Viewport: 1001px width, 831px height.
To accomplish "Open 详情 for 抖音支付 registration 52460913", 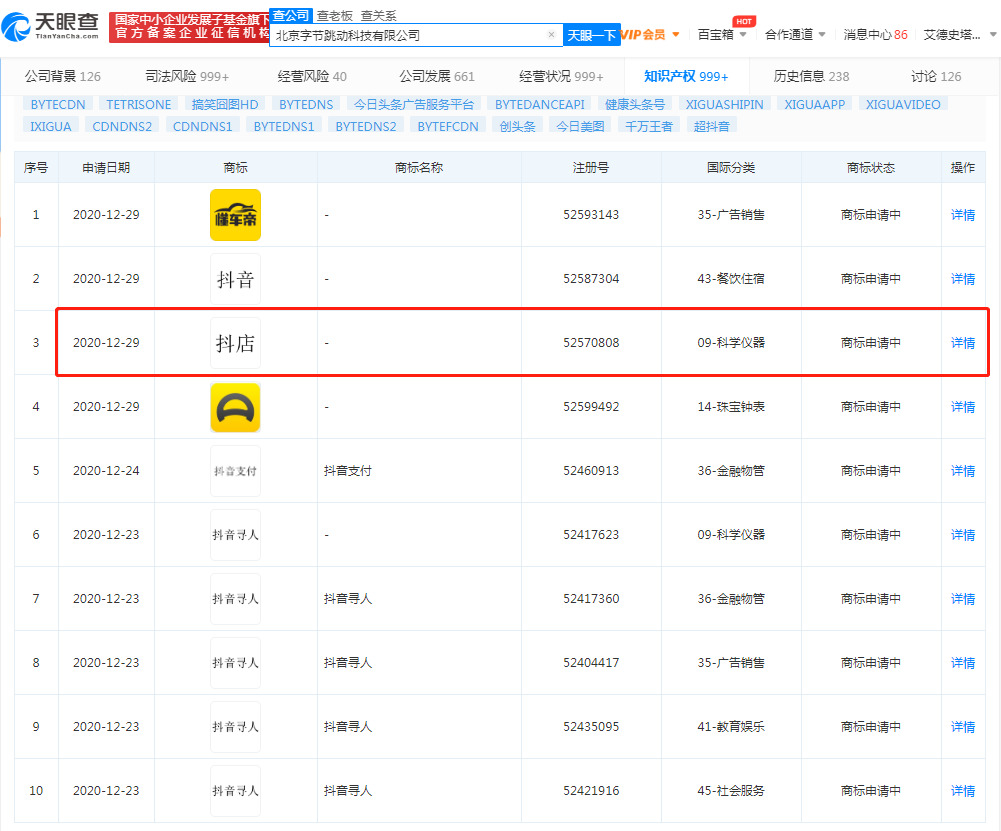I will pyautogui.click(x=963, y=471).
